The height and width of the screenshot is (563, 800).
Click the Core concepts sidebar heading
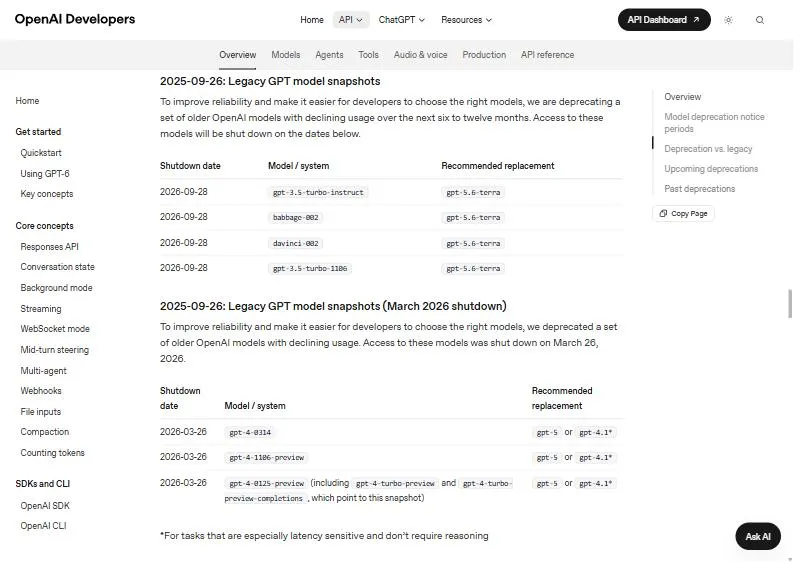point(44,226)
